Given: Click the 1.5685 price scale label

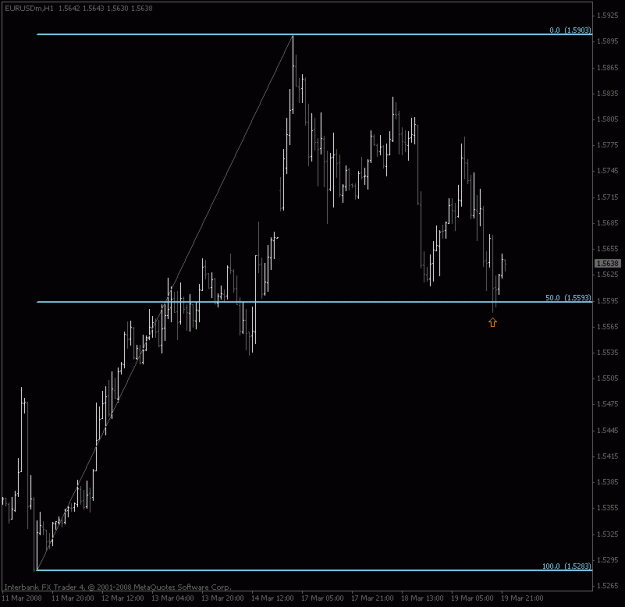Looking at the screenshot, I should click(608, 223).
